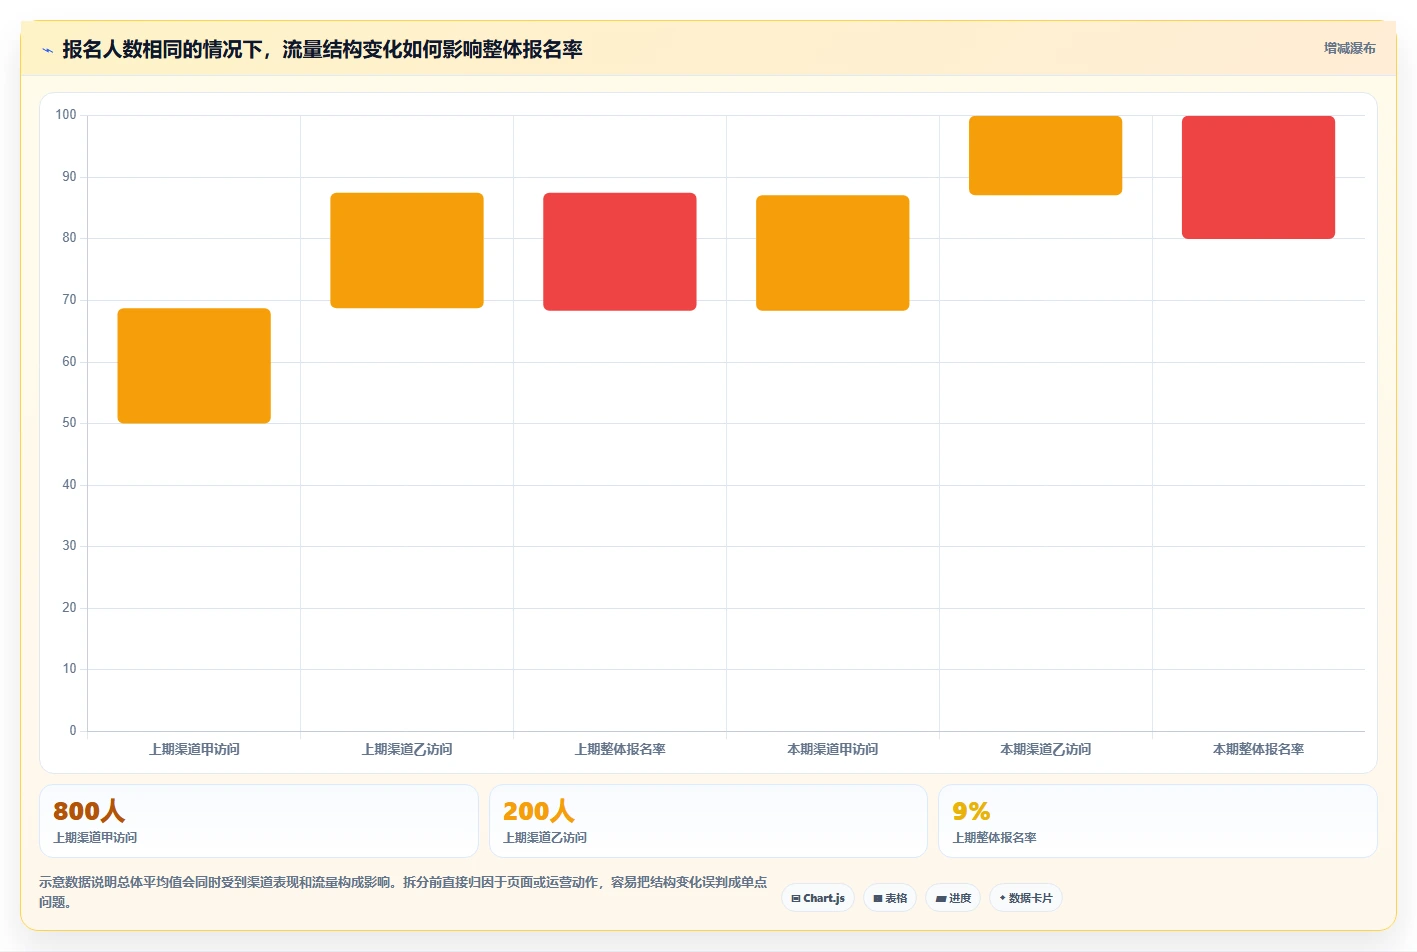Click the 50 y-axis tick label
The width and height of the screenshot is (1417, 952).
[x=69, y=423]
